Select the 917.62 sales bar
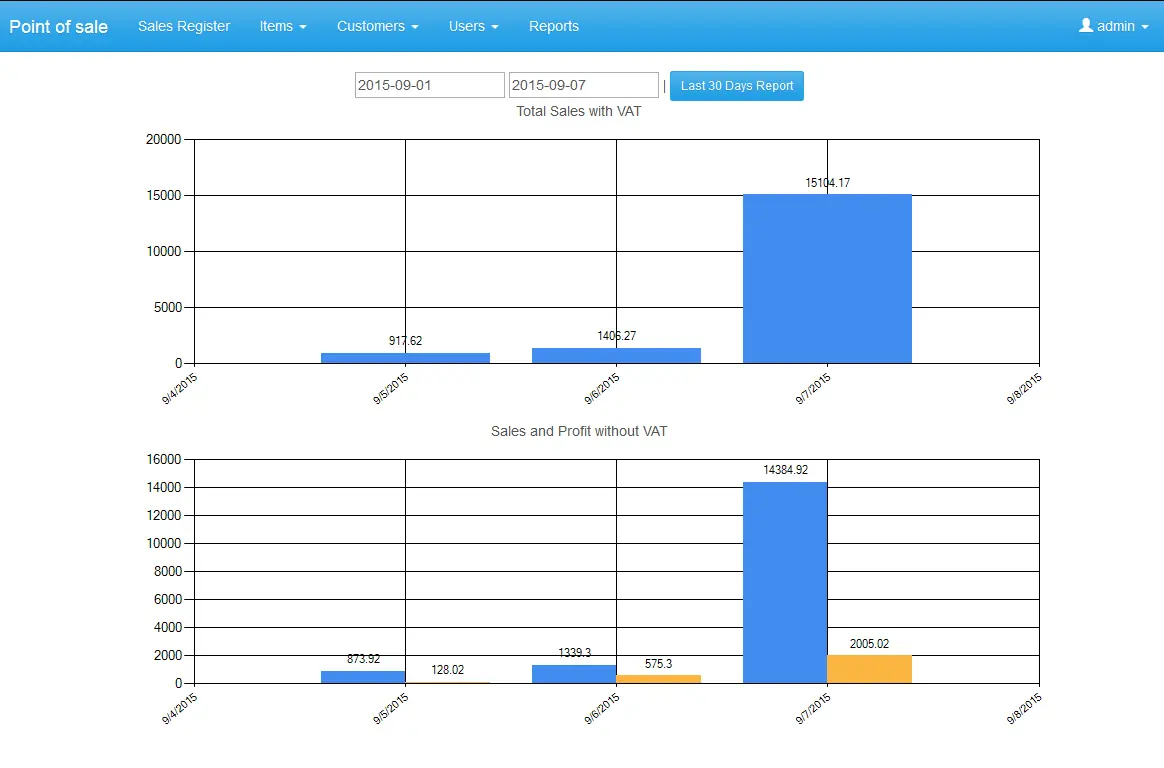Image resolution: width=1164 pixels, height=768 pixels. point(405,358)
